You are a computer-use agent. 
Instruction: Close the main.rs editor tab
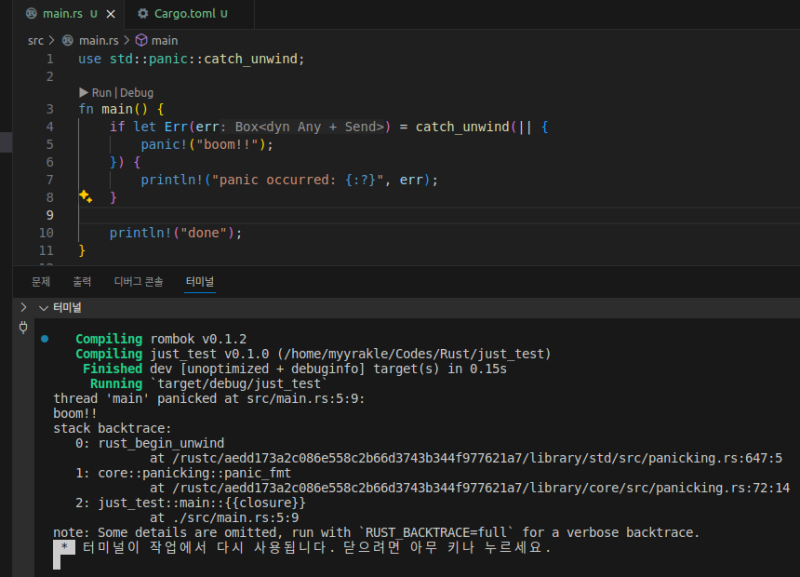110,14
